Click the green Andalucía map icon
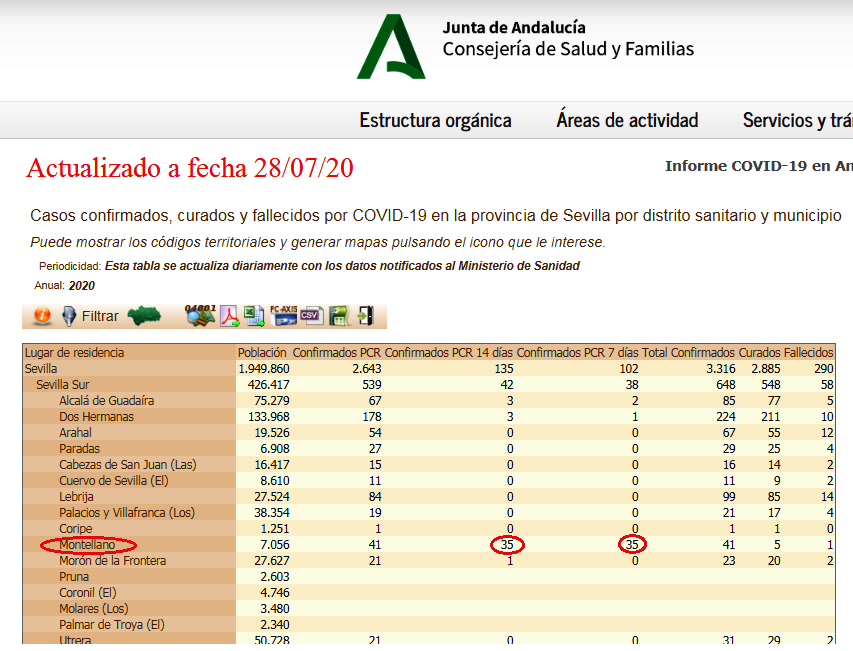Viewport: 853px width, 651px height. [x=145, y=316]
